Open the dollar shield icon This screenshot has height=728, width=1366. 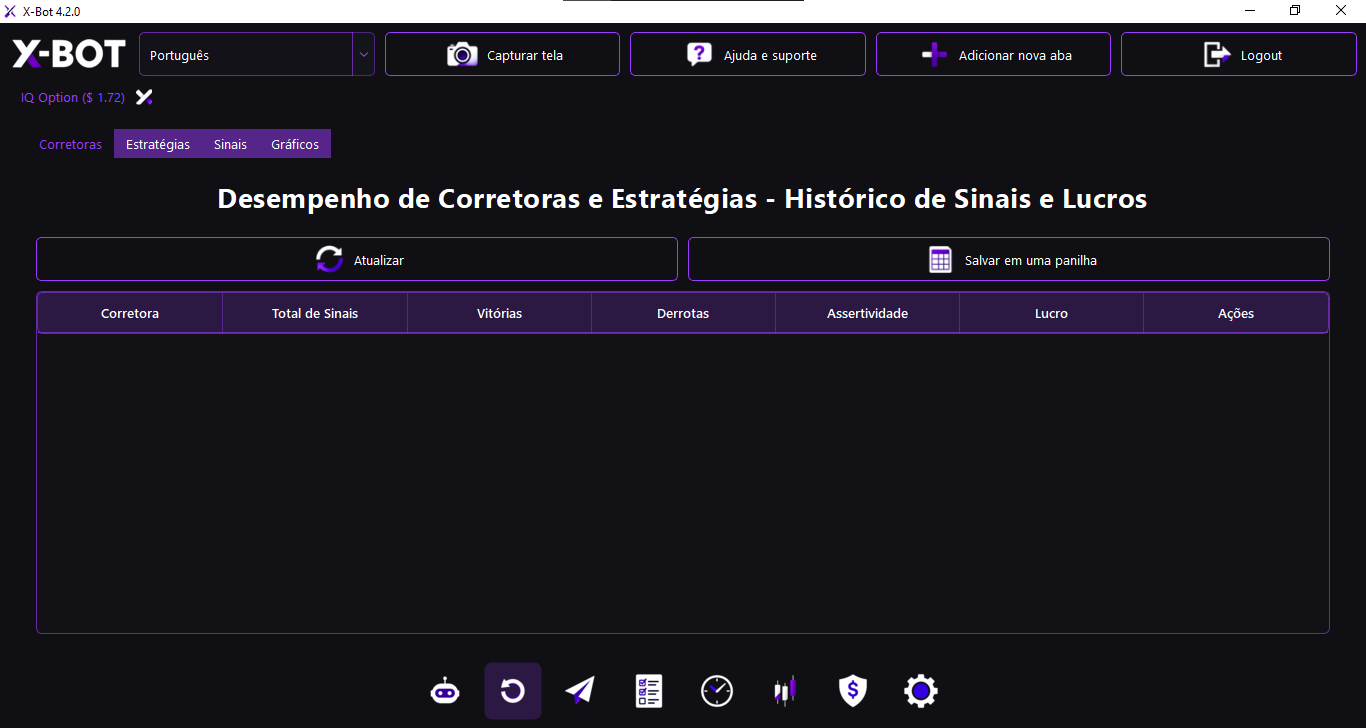point(852,691)
